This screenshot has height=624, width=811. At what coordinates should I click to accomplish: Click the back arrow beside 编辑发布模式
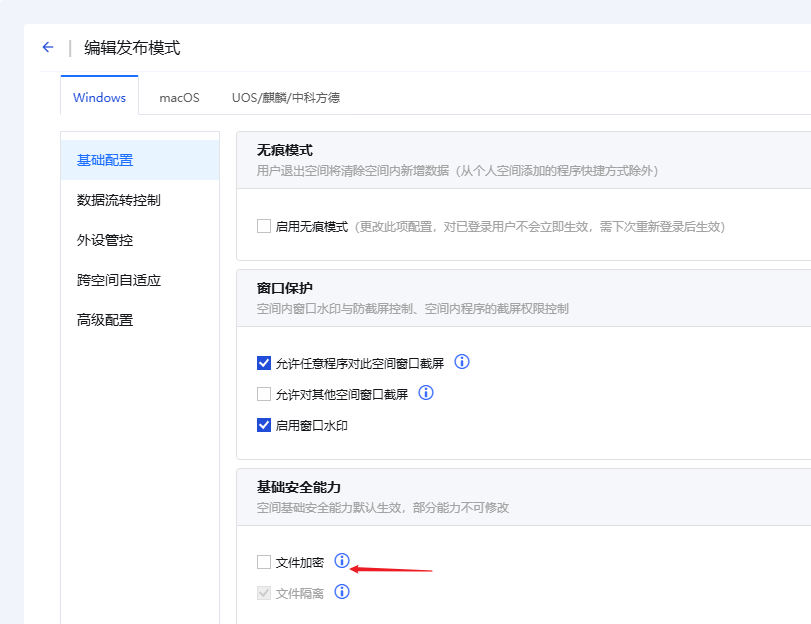tap(47, 47)
